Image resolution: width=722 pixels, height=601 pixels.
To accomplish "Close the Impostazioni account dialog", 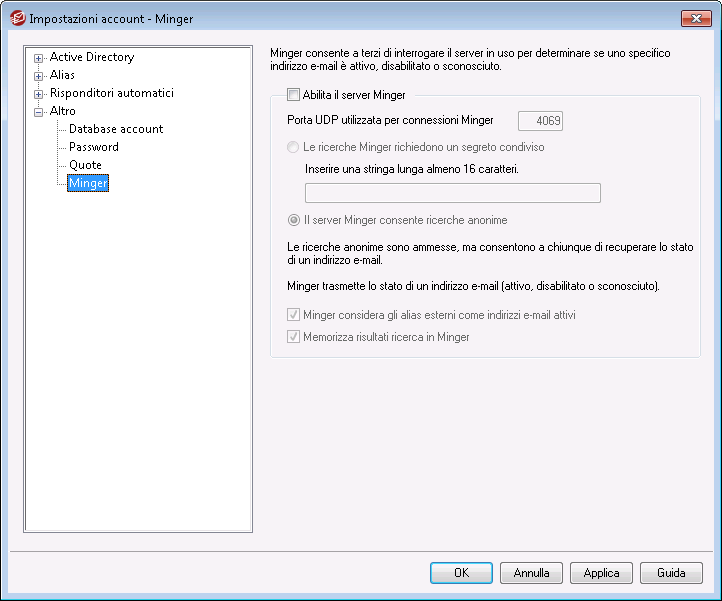I will (x=696, y=18).
